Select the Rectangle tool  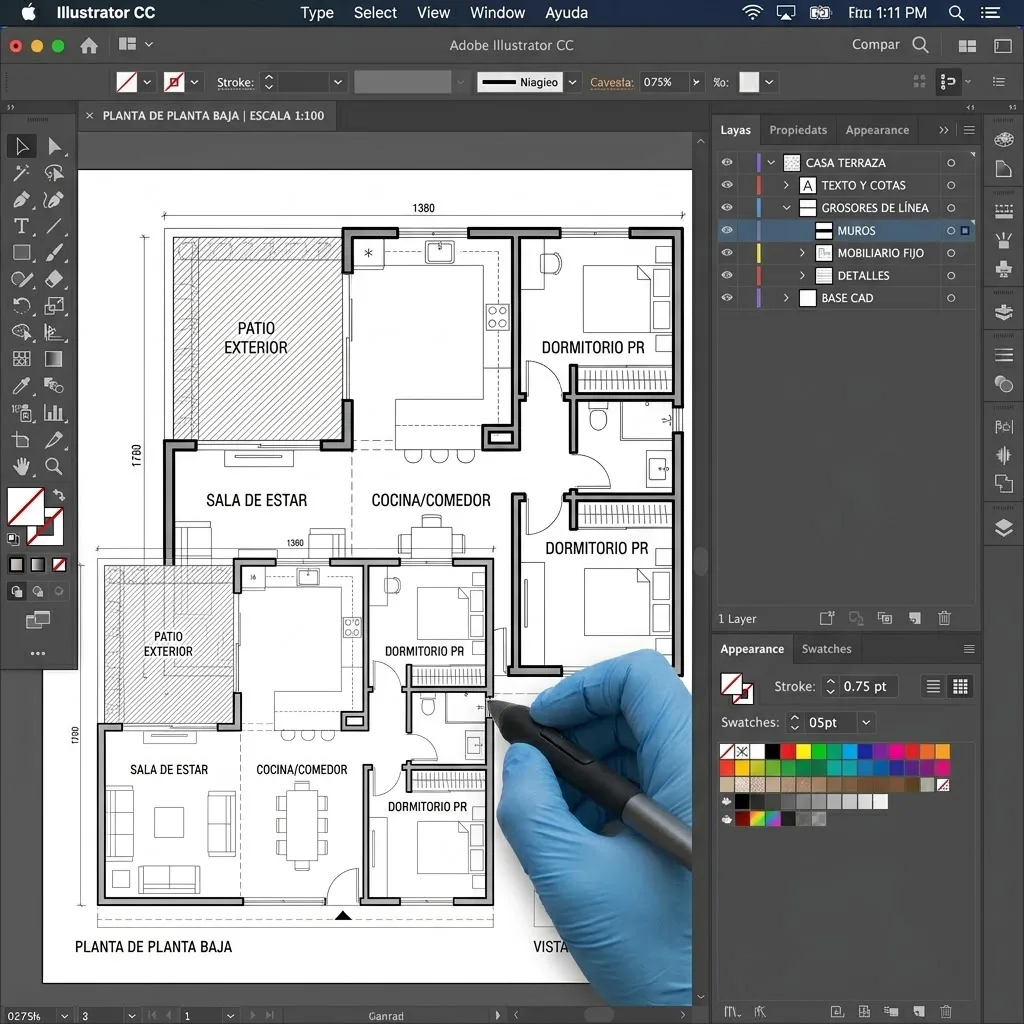(22, 253)
